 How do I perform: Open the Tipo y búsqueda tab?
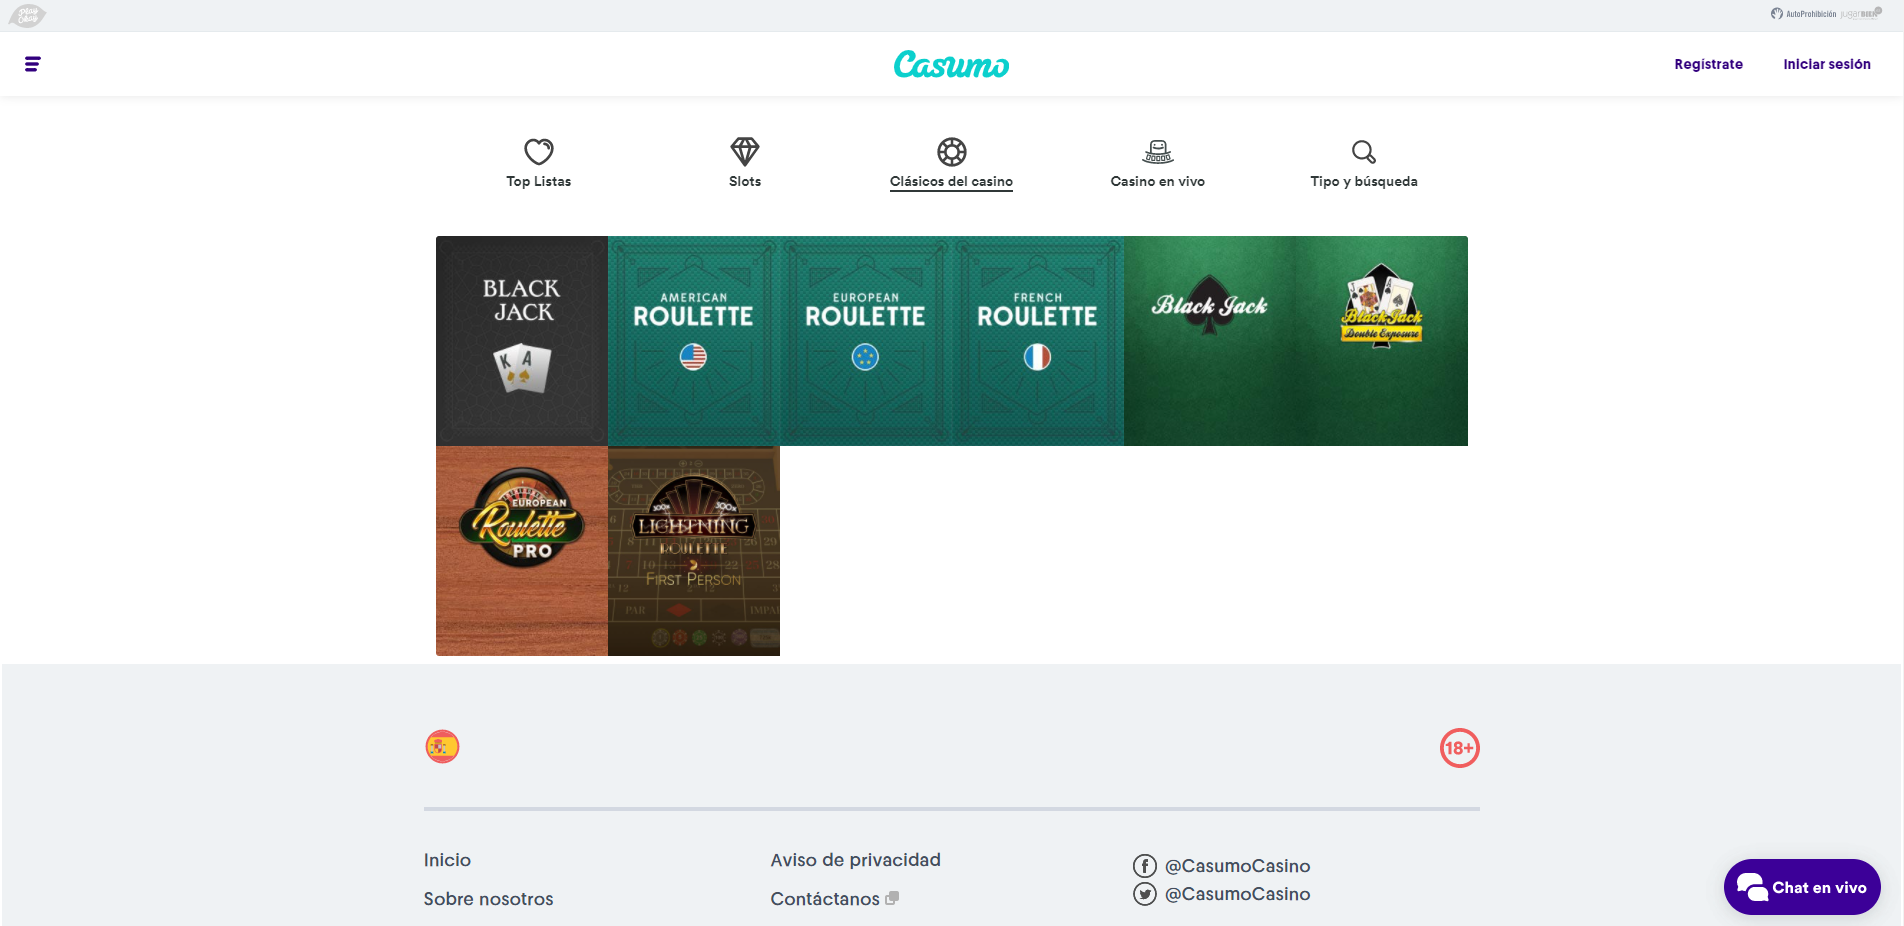click(1364, 182)
